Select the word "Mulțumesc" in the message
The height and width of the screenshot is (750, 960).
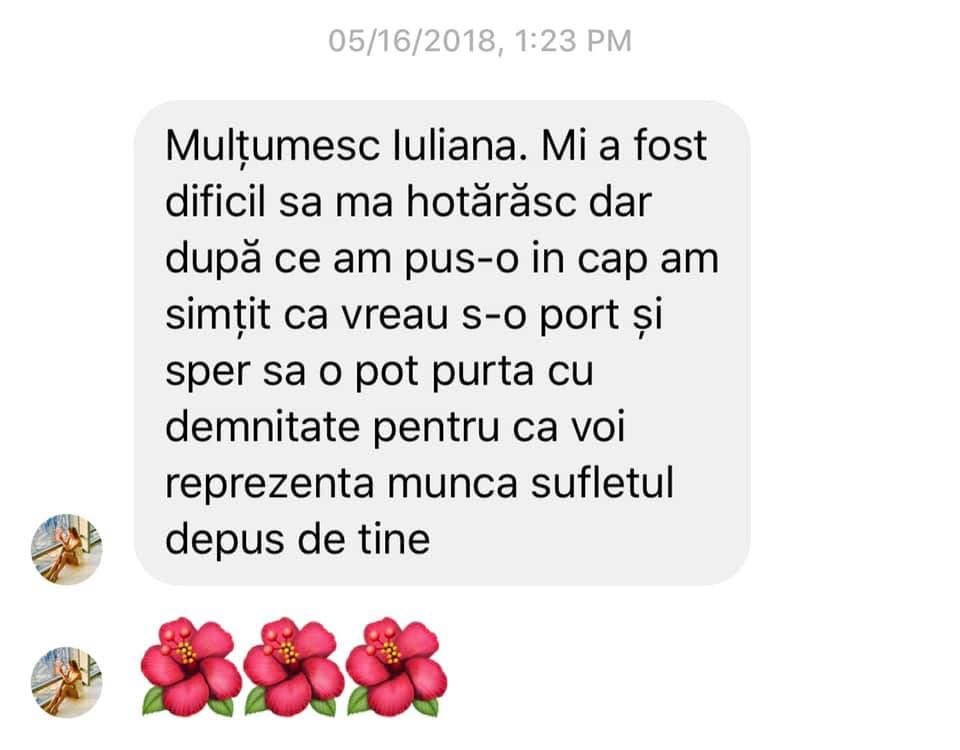(x=272, y=148)
